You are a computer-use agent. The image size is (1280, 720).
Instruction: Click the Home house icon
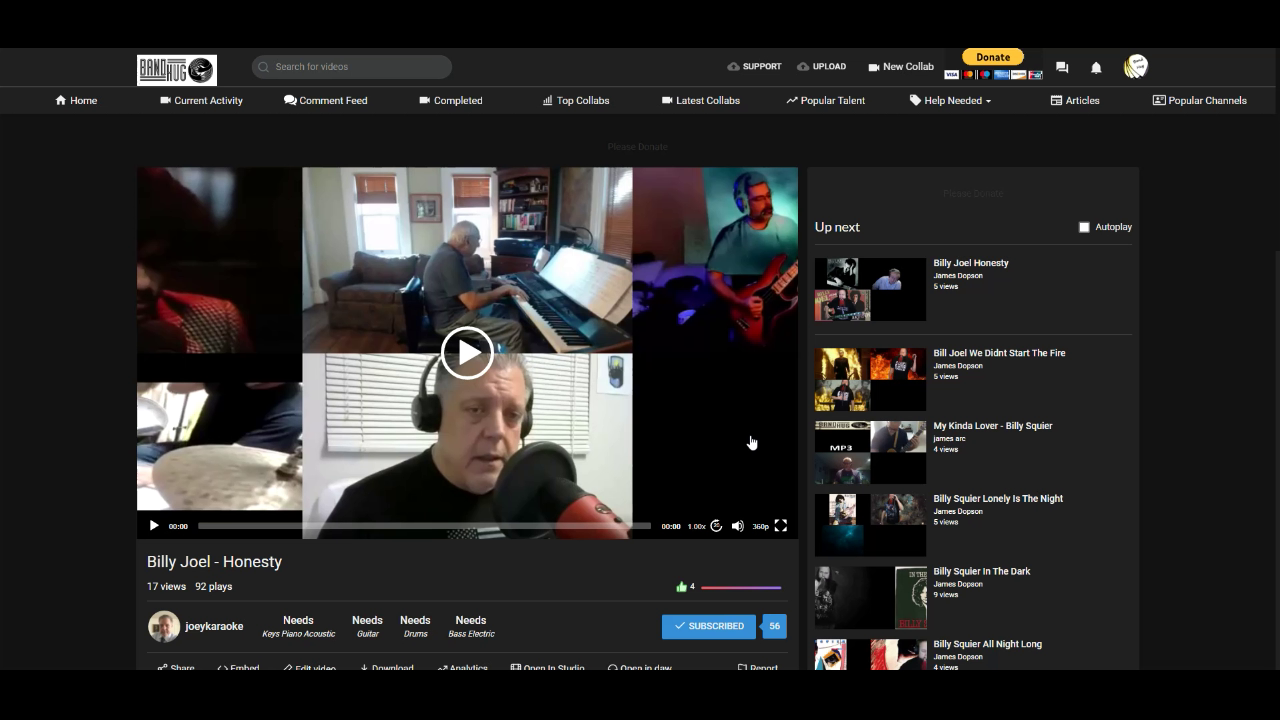coord(61,100)
